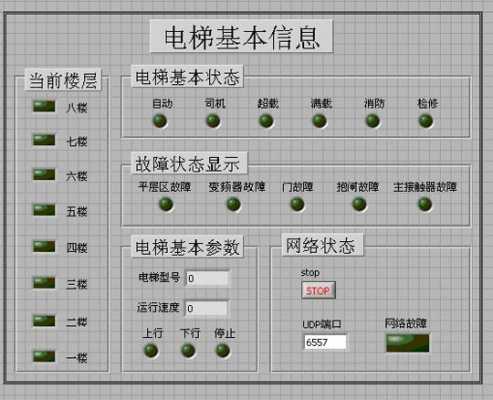This screenshot has width=493, height=400.
Task: Click the 停止 direction LED
Action: pyautogui.click(x=223, y=350)
